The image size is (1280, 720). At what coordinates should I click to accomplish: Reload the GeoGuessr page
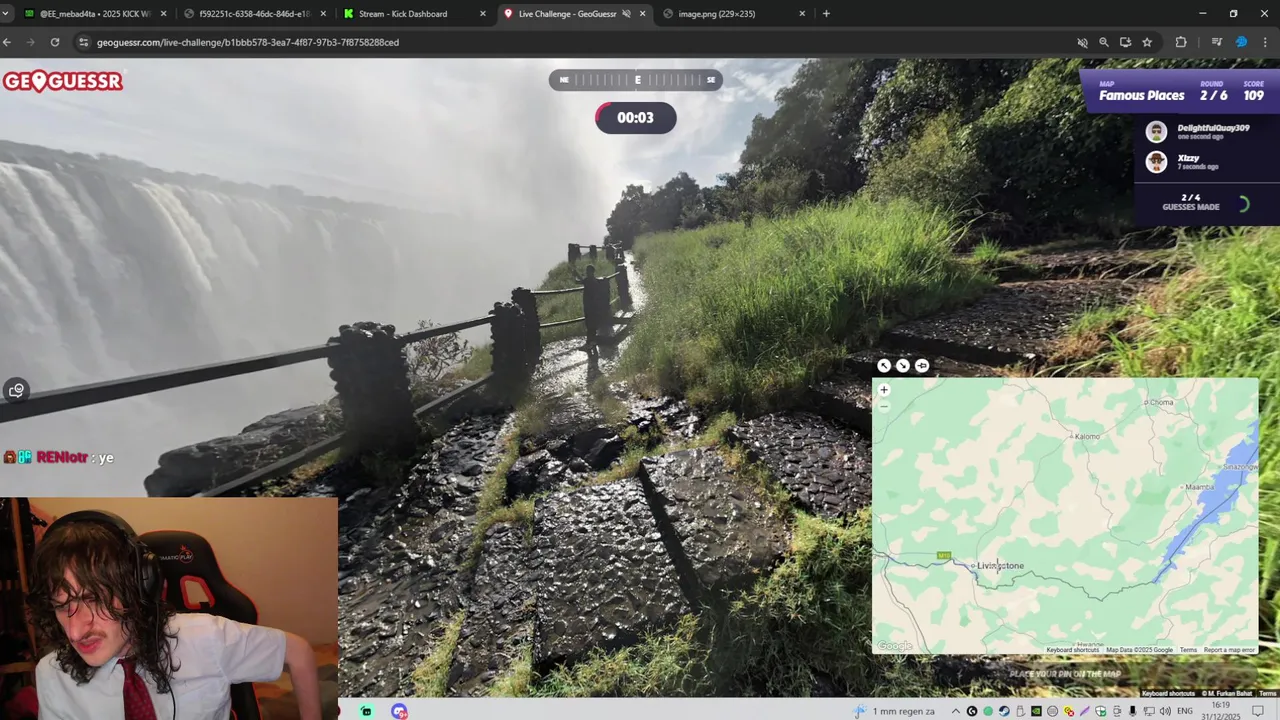click(x=55, y=42)
